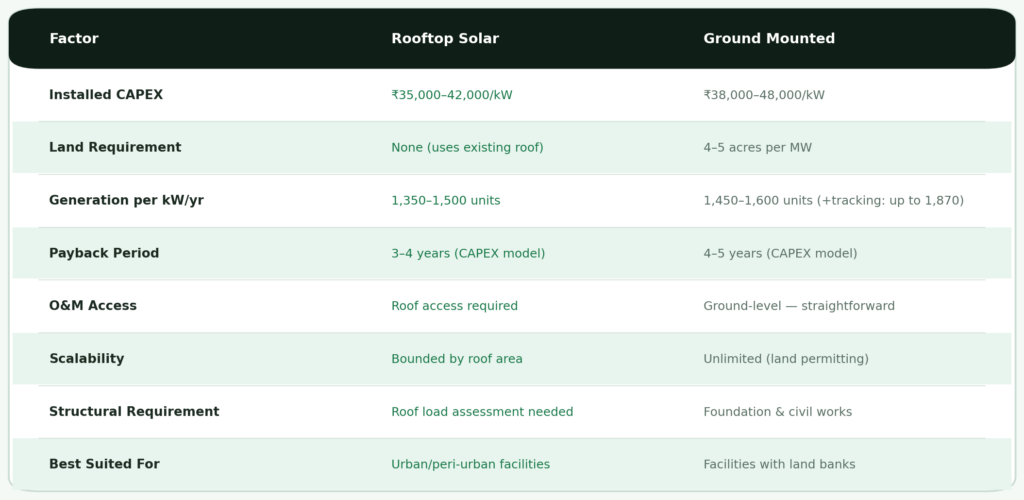Click the '1,350–1,500 units' cell
The image size is (1024, 500).
pyautogui.click(x=445, y=200)
